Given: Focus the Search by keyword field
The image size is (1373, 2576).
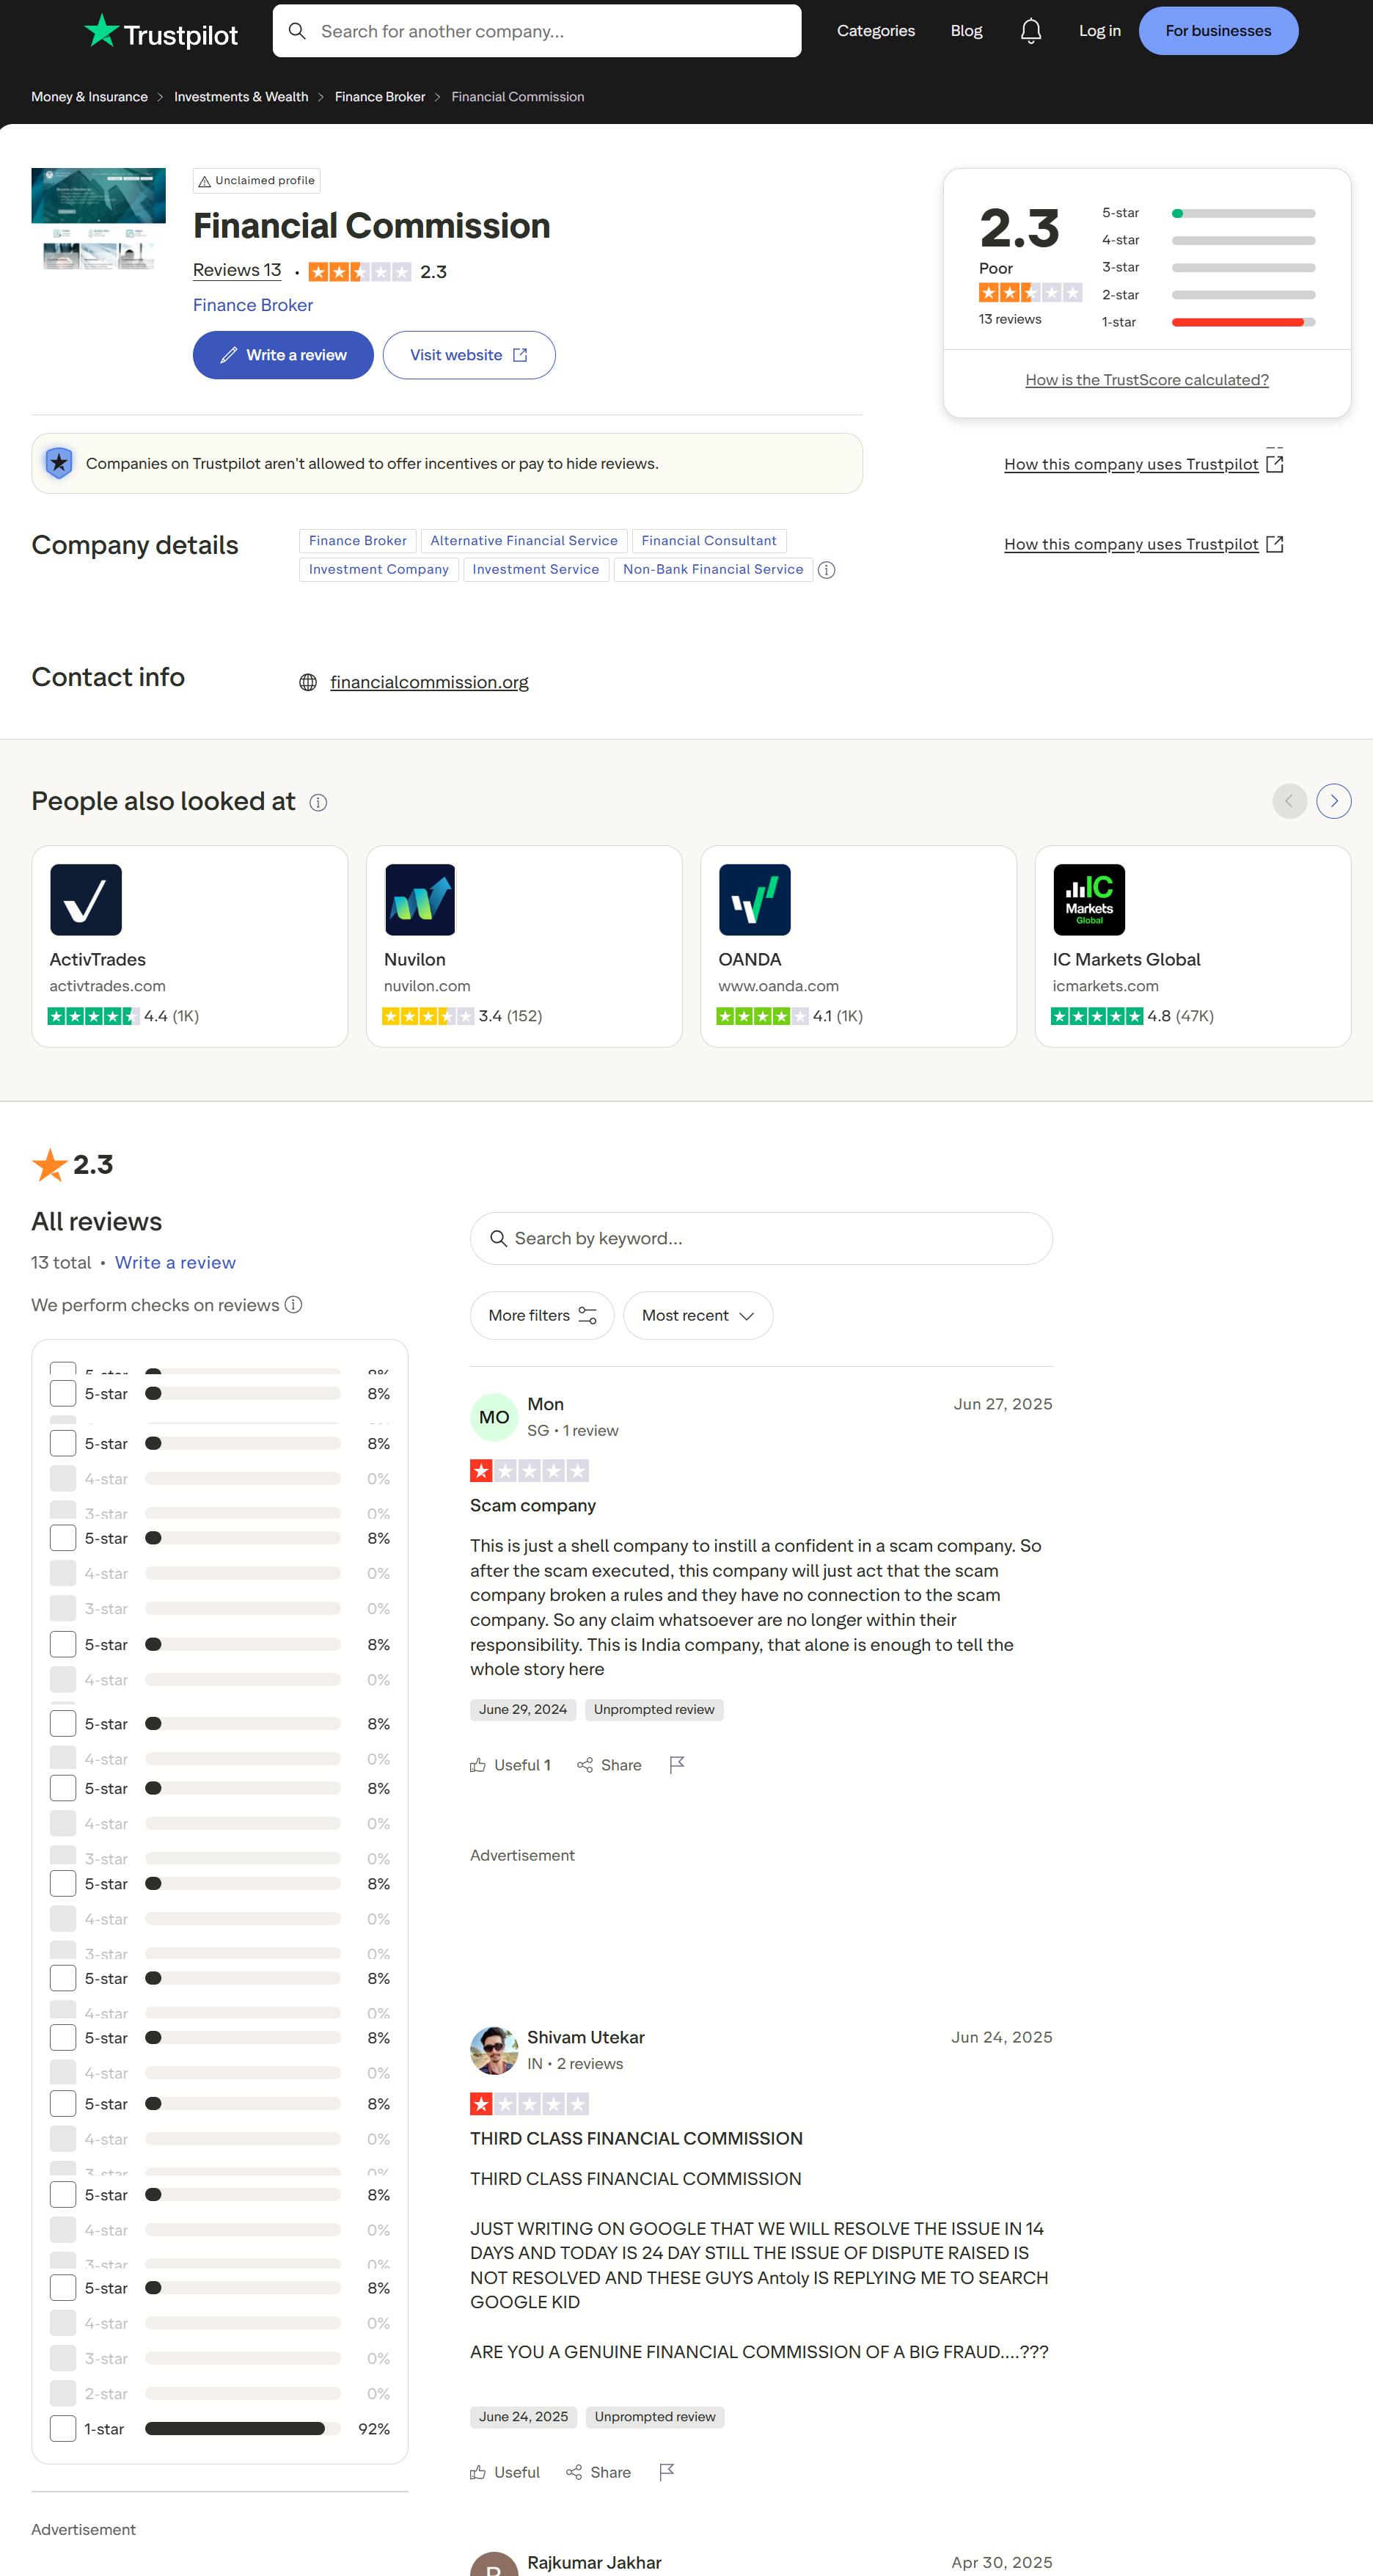Looking at the screenshot, I should click(761, 1239).
